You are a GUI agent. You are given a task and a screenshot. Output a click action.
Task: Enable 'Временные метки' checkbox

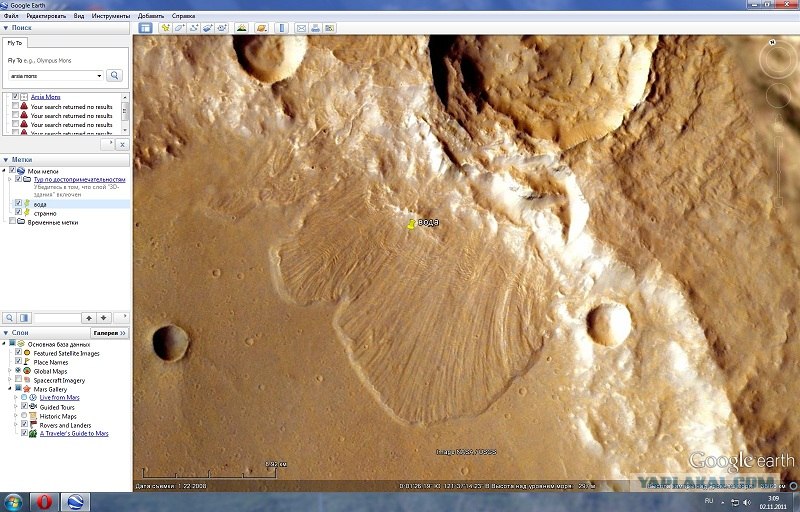13,221
